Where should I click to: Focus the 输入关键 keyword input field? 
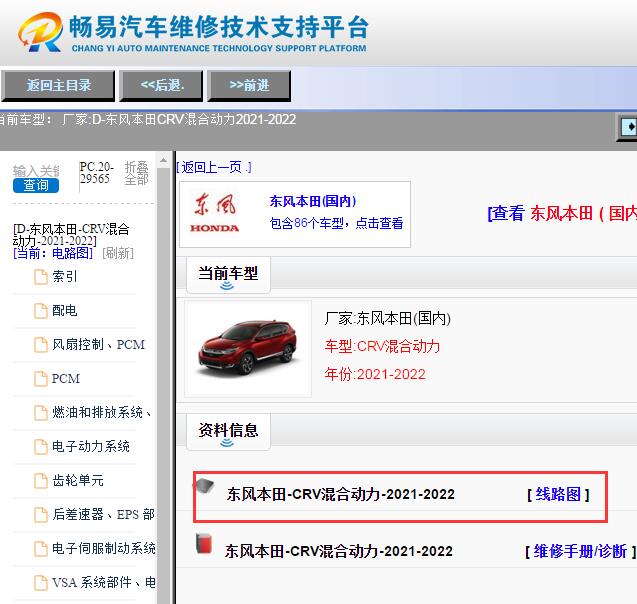(x=36, y=171)
